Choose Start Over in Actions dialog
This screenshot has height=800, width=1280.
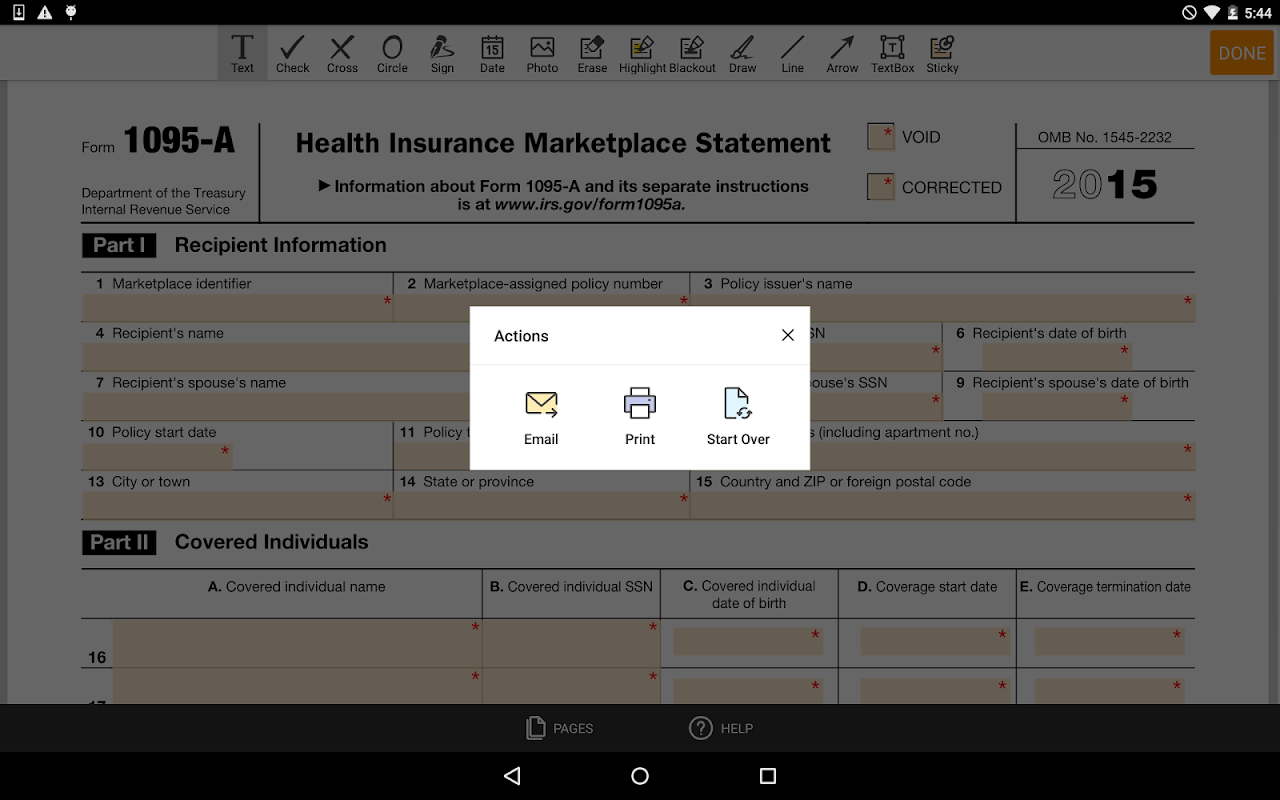pos(738,416)
